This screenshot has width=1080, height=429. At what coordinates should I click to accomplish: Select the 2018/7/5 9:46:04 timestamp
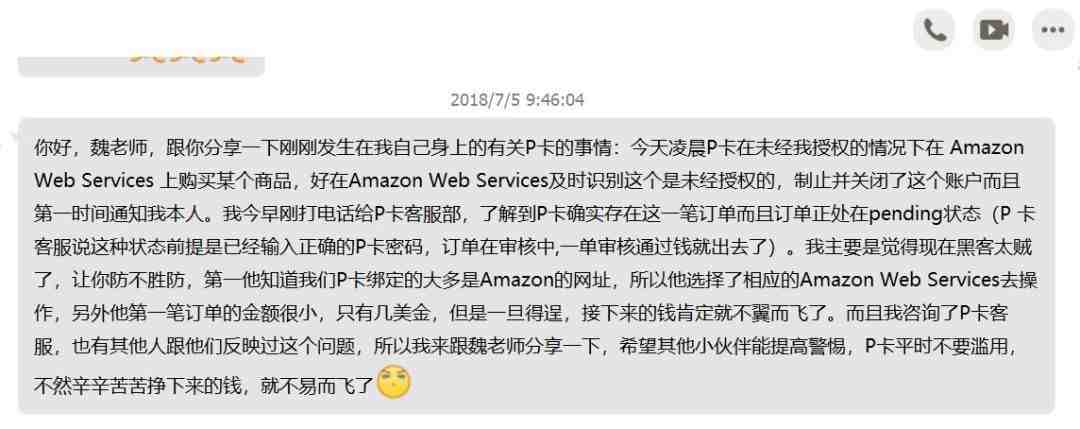point(517,100)
